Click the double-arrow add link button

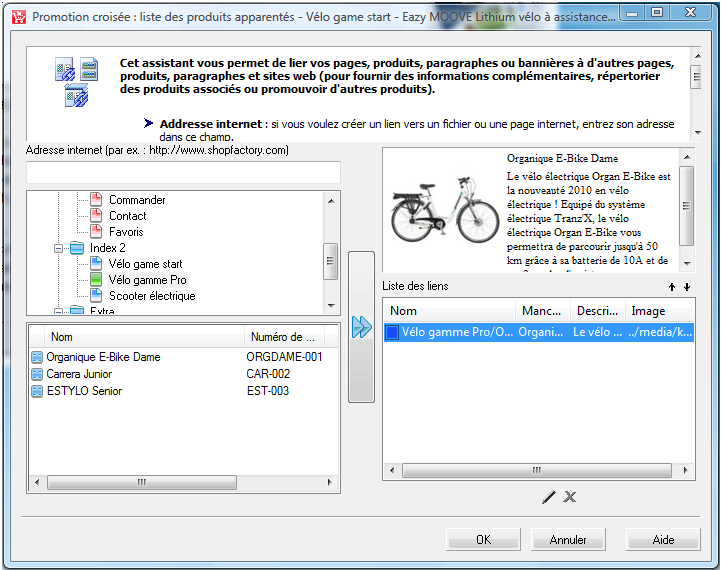(361, 327)
